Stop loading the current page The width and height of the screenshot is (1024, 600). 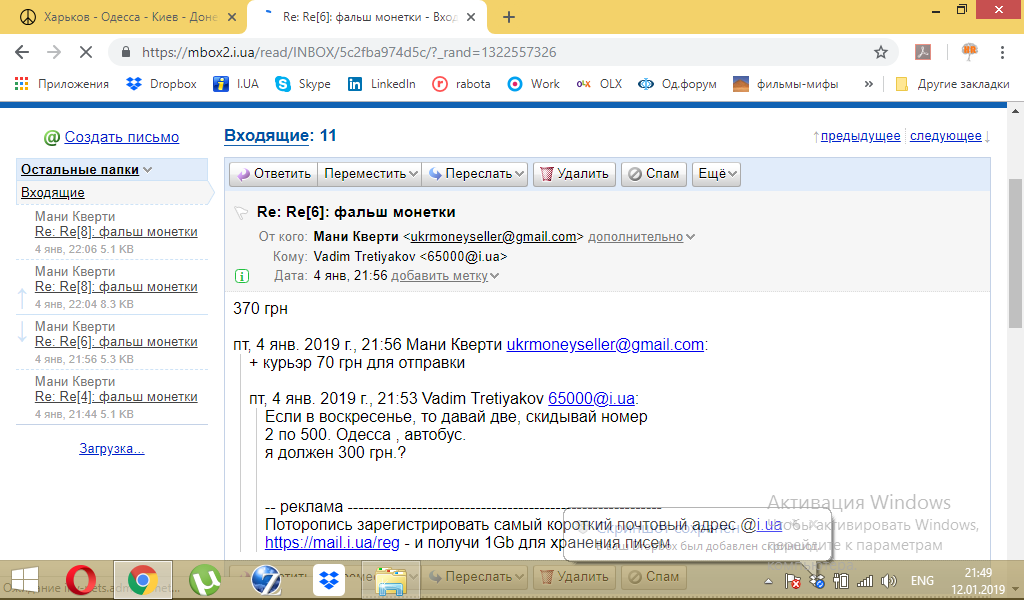click(86, 52)
